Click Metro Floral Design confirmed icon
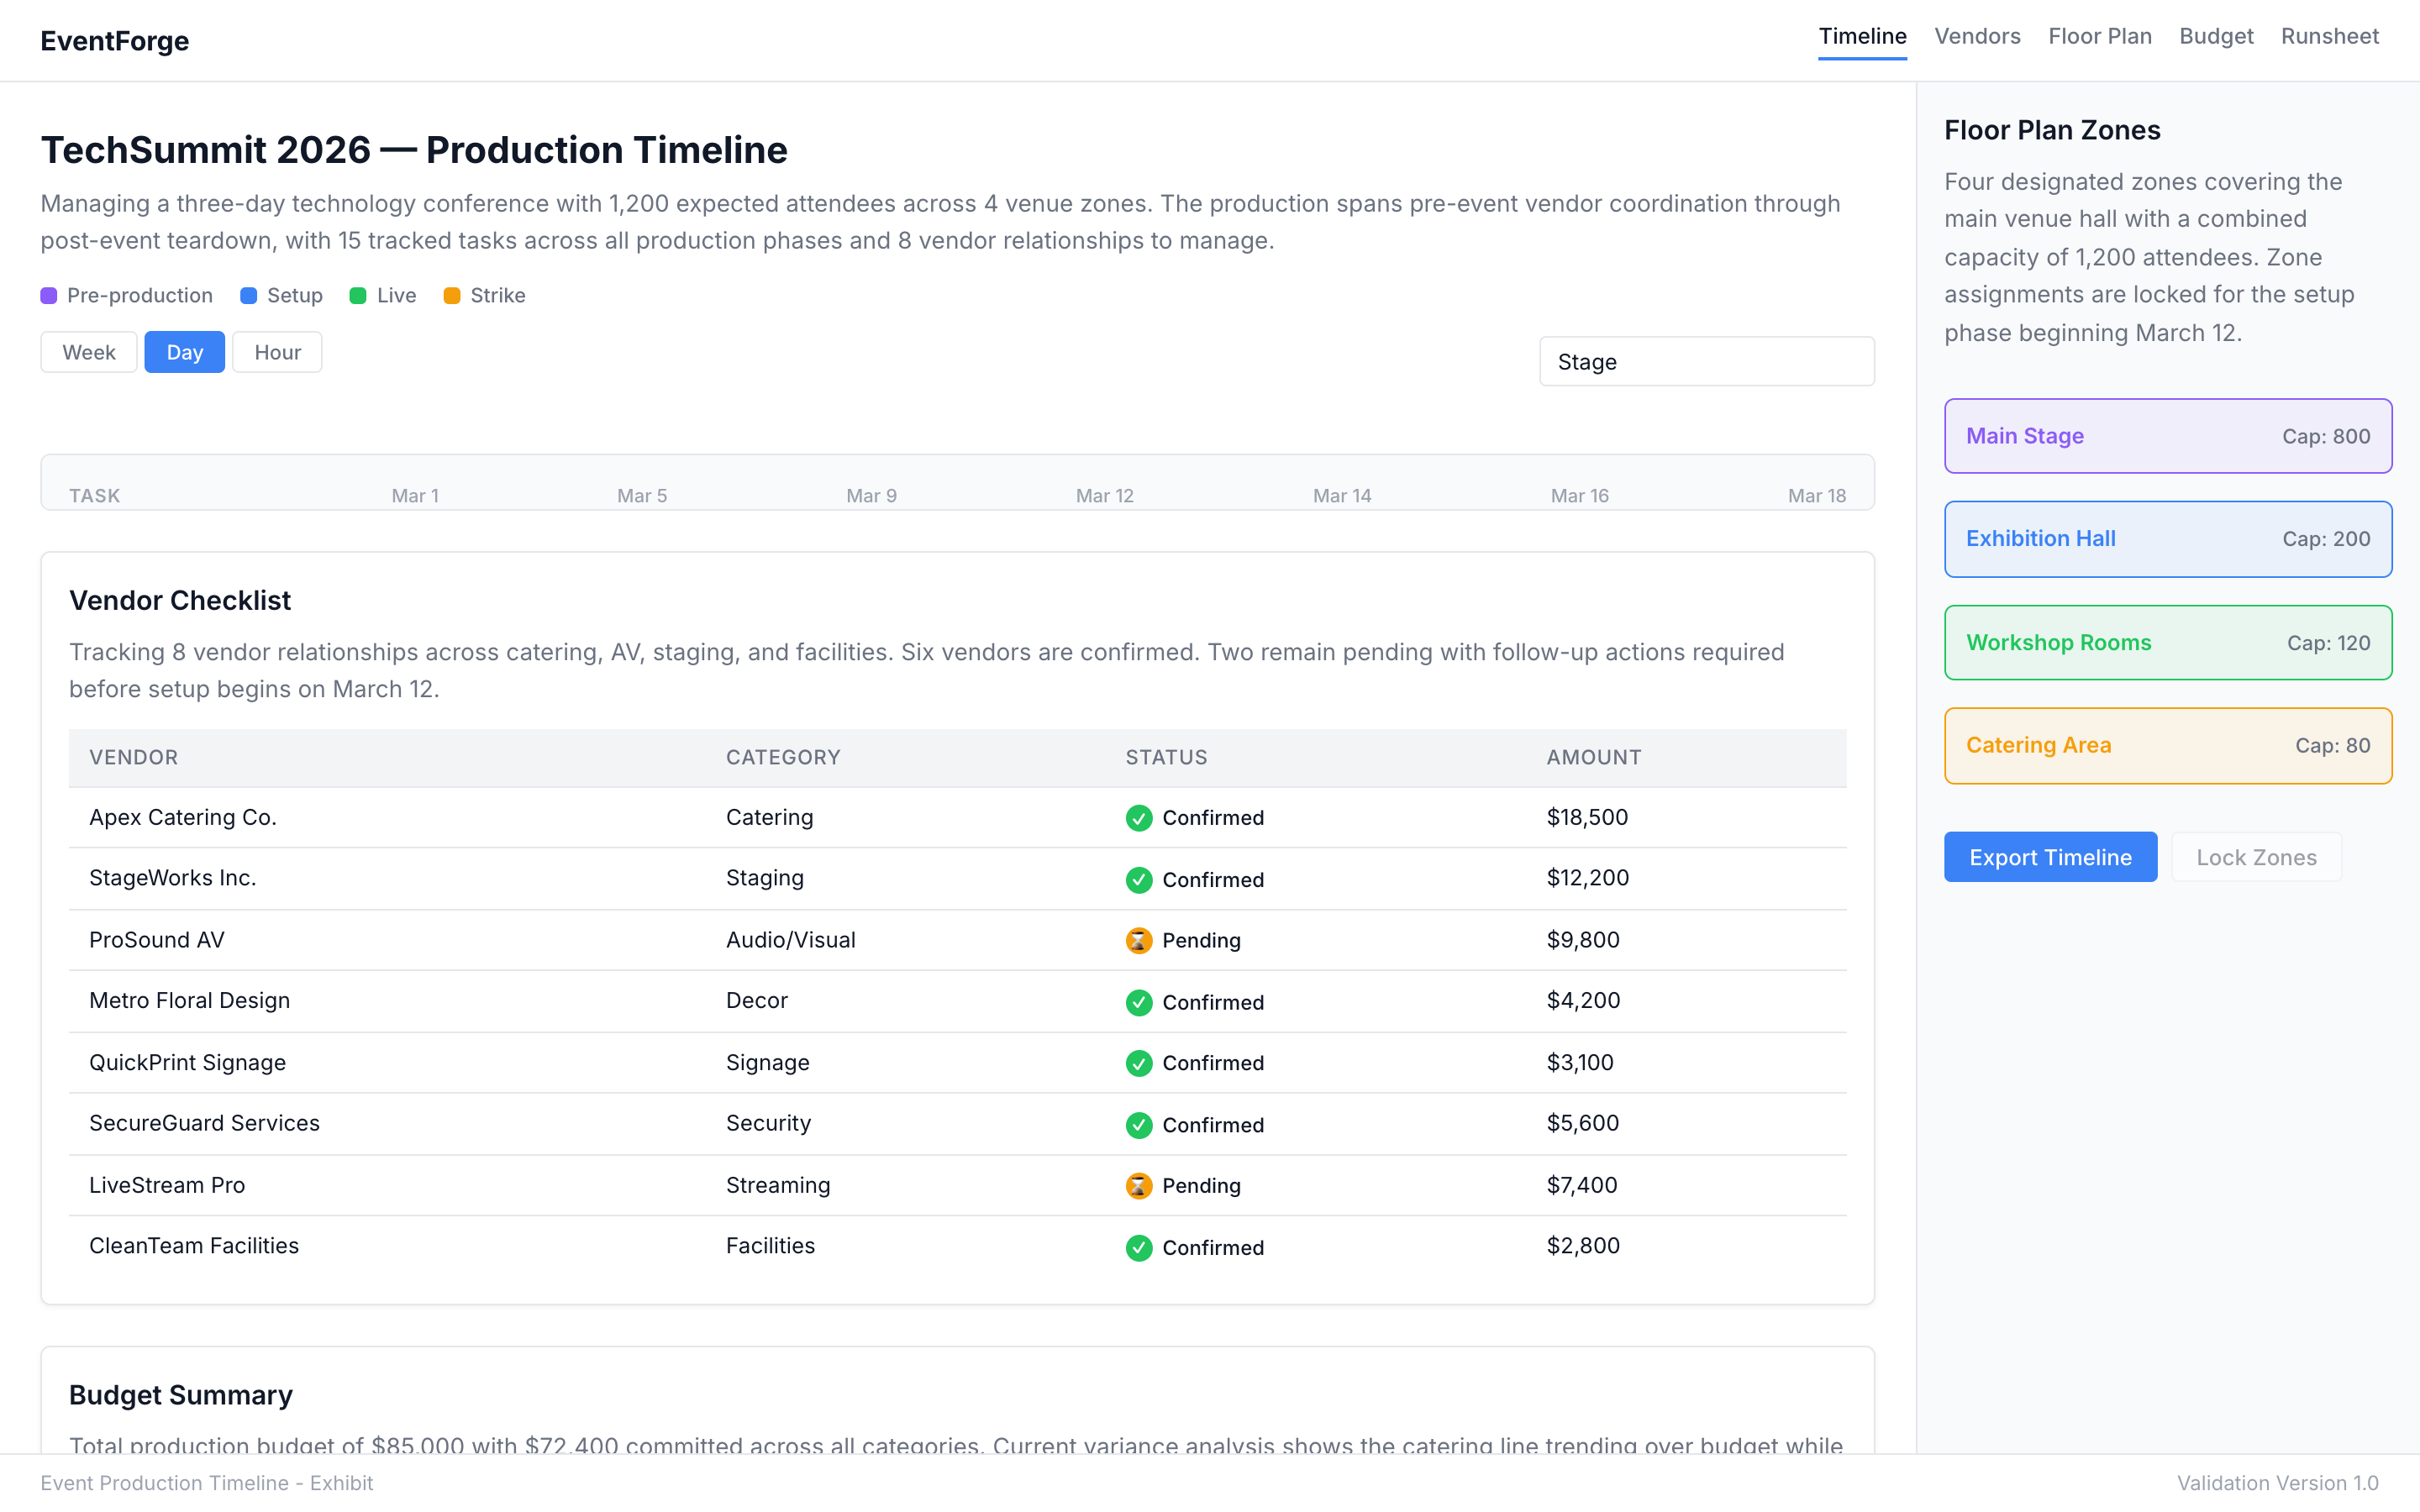 point(1138,1002)
